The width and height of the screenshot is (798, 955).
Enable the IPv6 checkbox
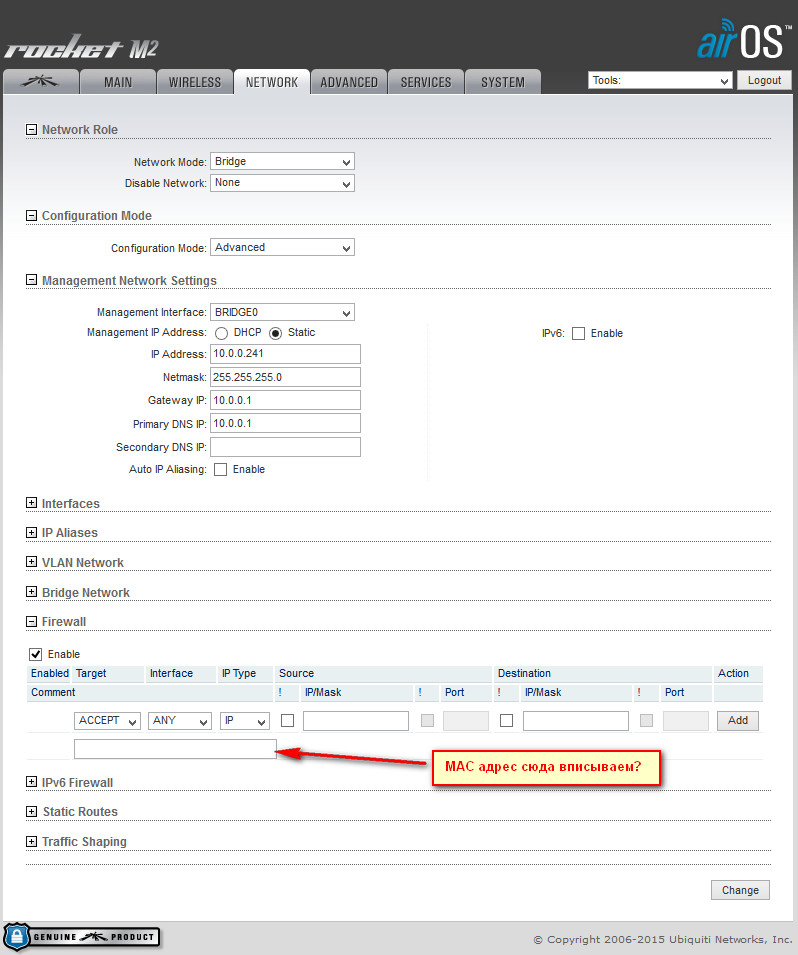(578, 333)
